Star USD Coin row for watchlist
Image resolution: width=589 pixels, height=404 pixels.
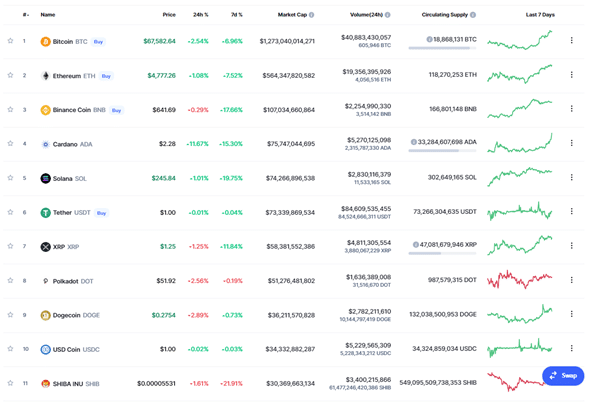click(x=11, y=349)
